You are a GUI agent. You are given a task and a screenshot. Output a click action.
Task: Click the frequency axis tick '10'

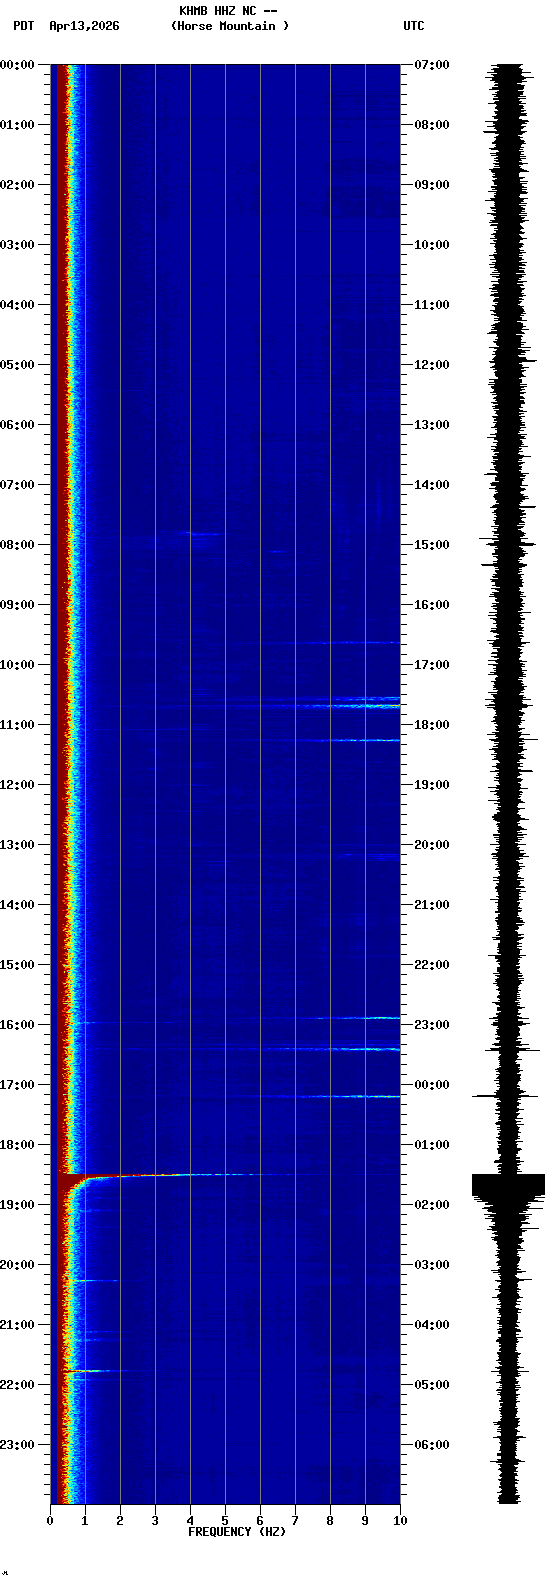[400, 1521]
